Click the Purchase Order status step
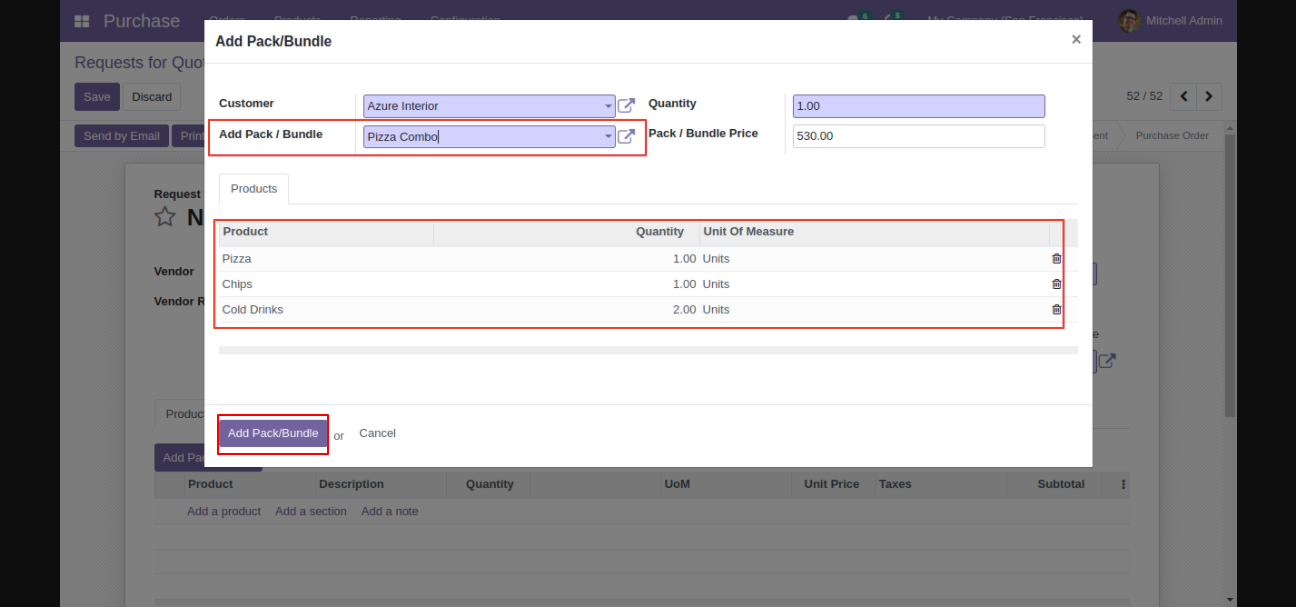Image resolution: width=1296 pixels, height=607 pixels. pos(1172,135)
